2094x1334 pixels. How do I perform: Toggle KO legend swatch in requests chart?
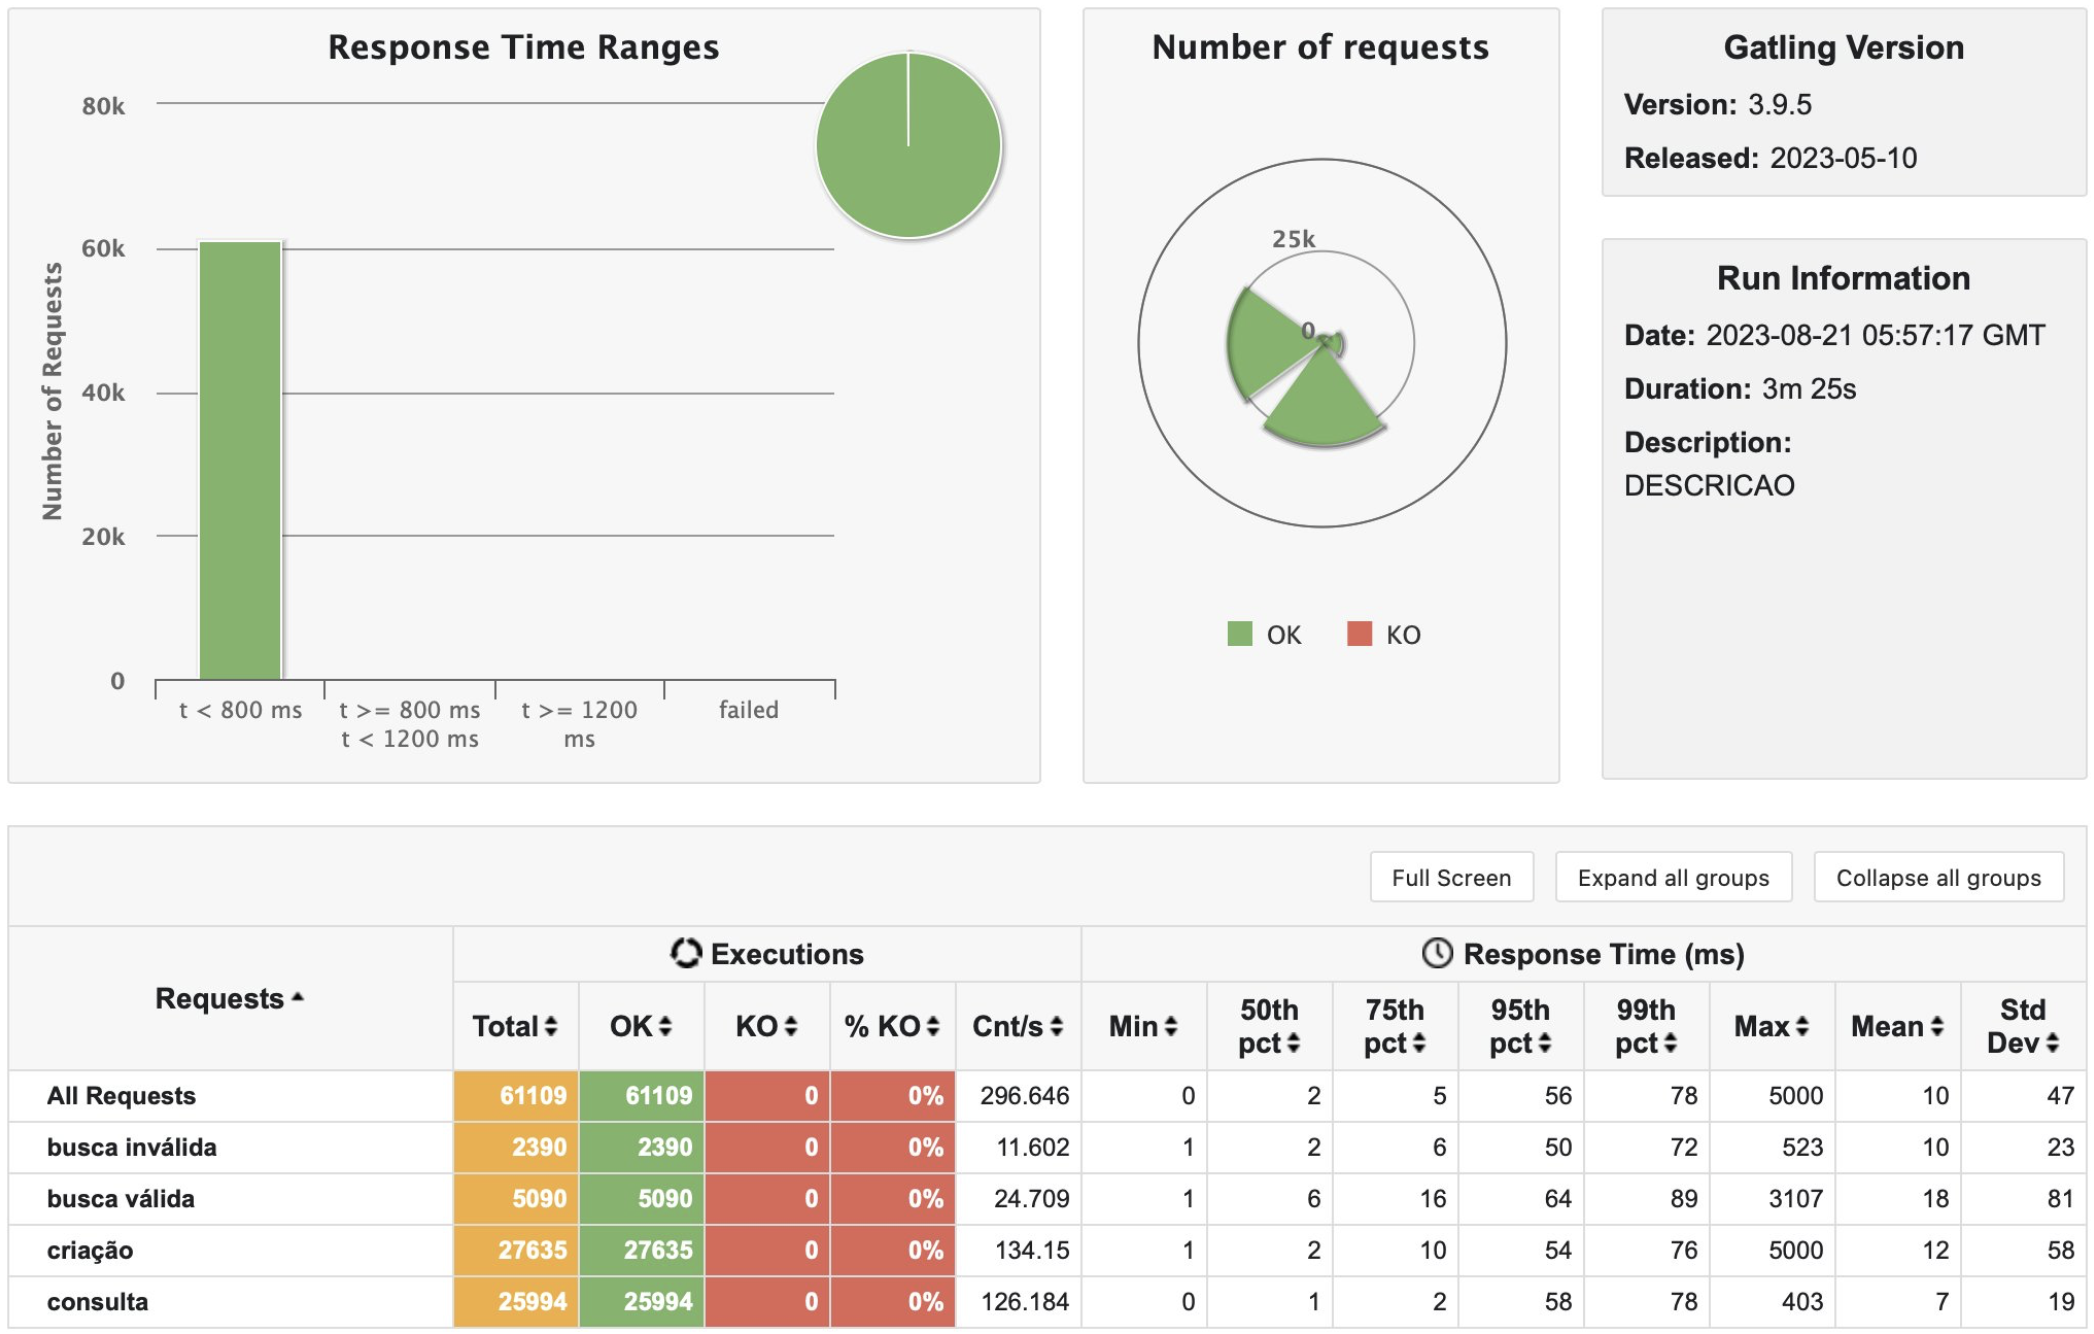point(1359,634)
